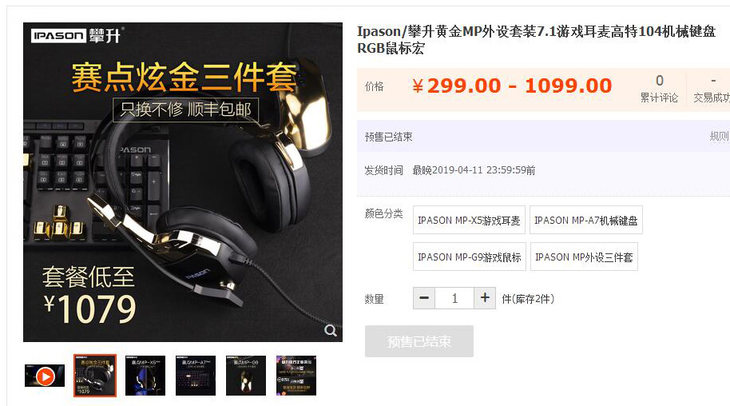This screenshot has height=406, width=730.
Task: Open the presale rules link
Action: [x=719, y=136]
